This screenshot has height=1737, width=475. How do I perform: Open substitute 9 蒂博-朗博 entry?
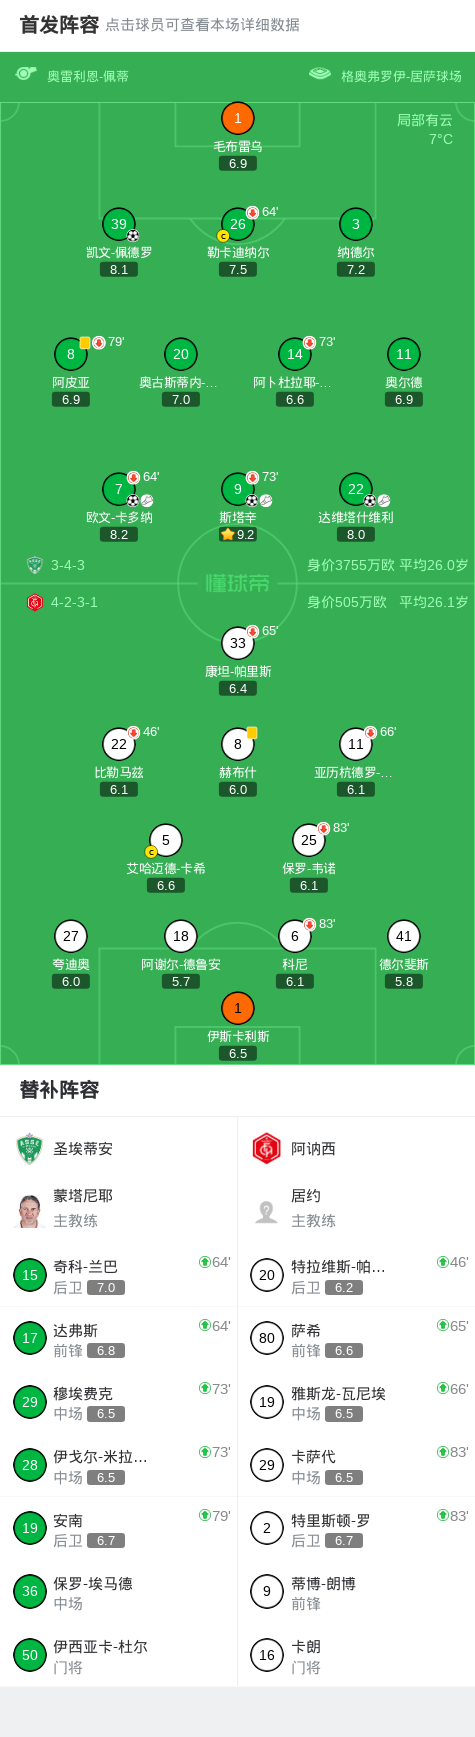point(357,1592)
